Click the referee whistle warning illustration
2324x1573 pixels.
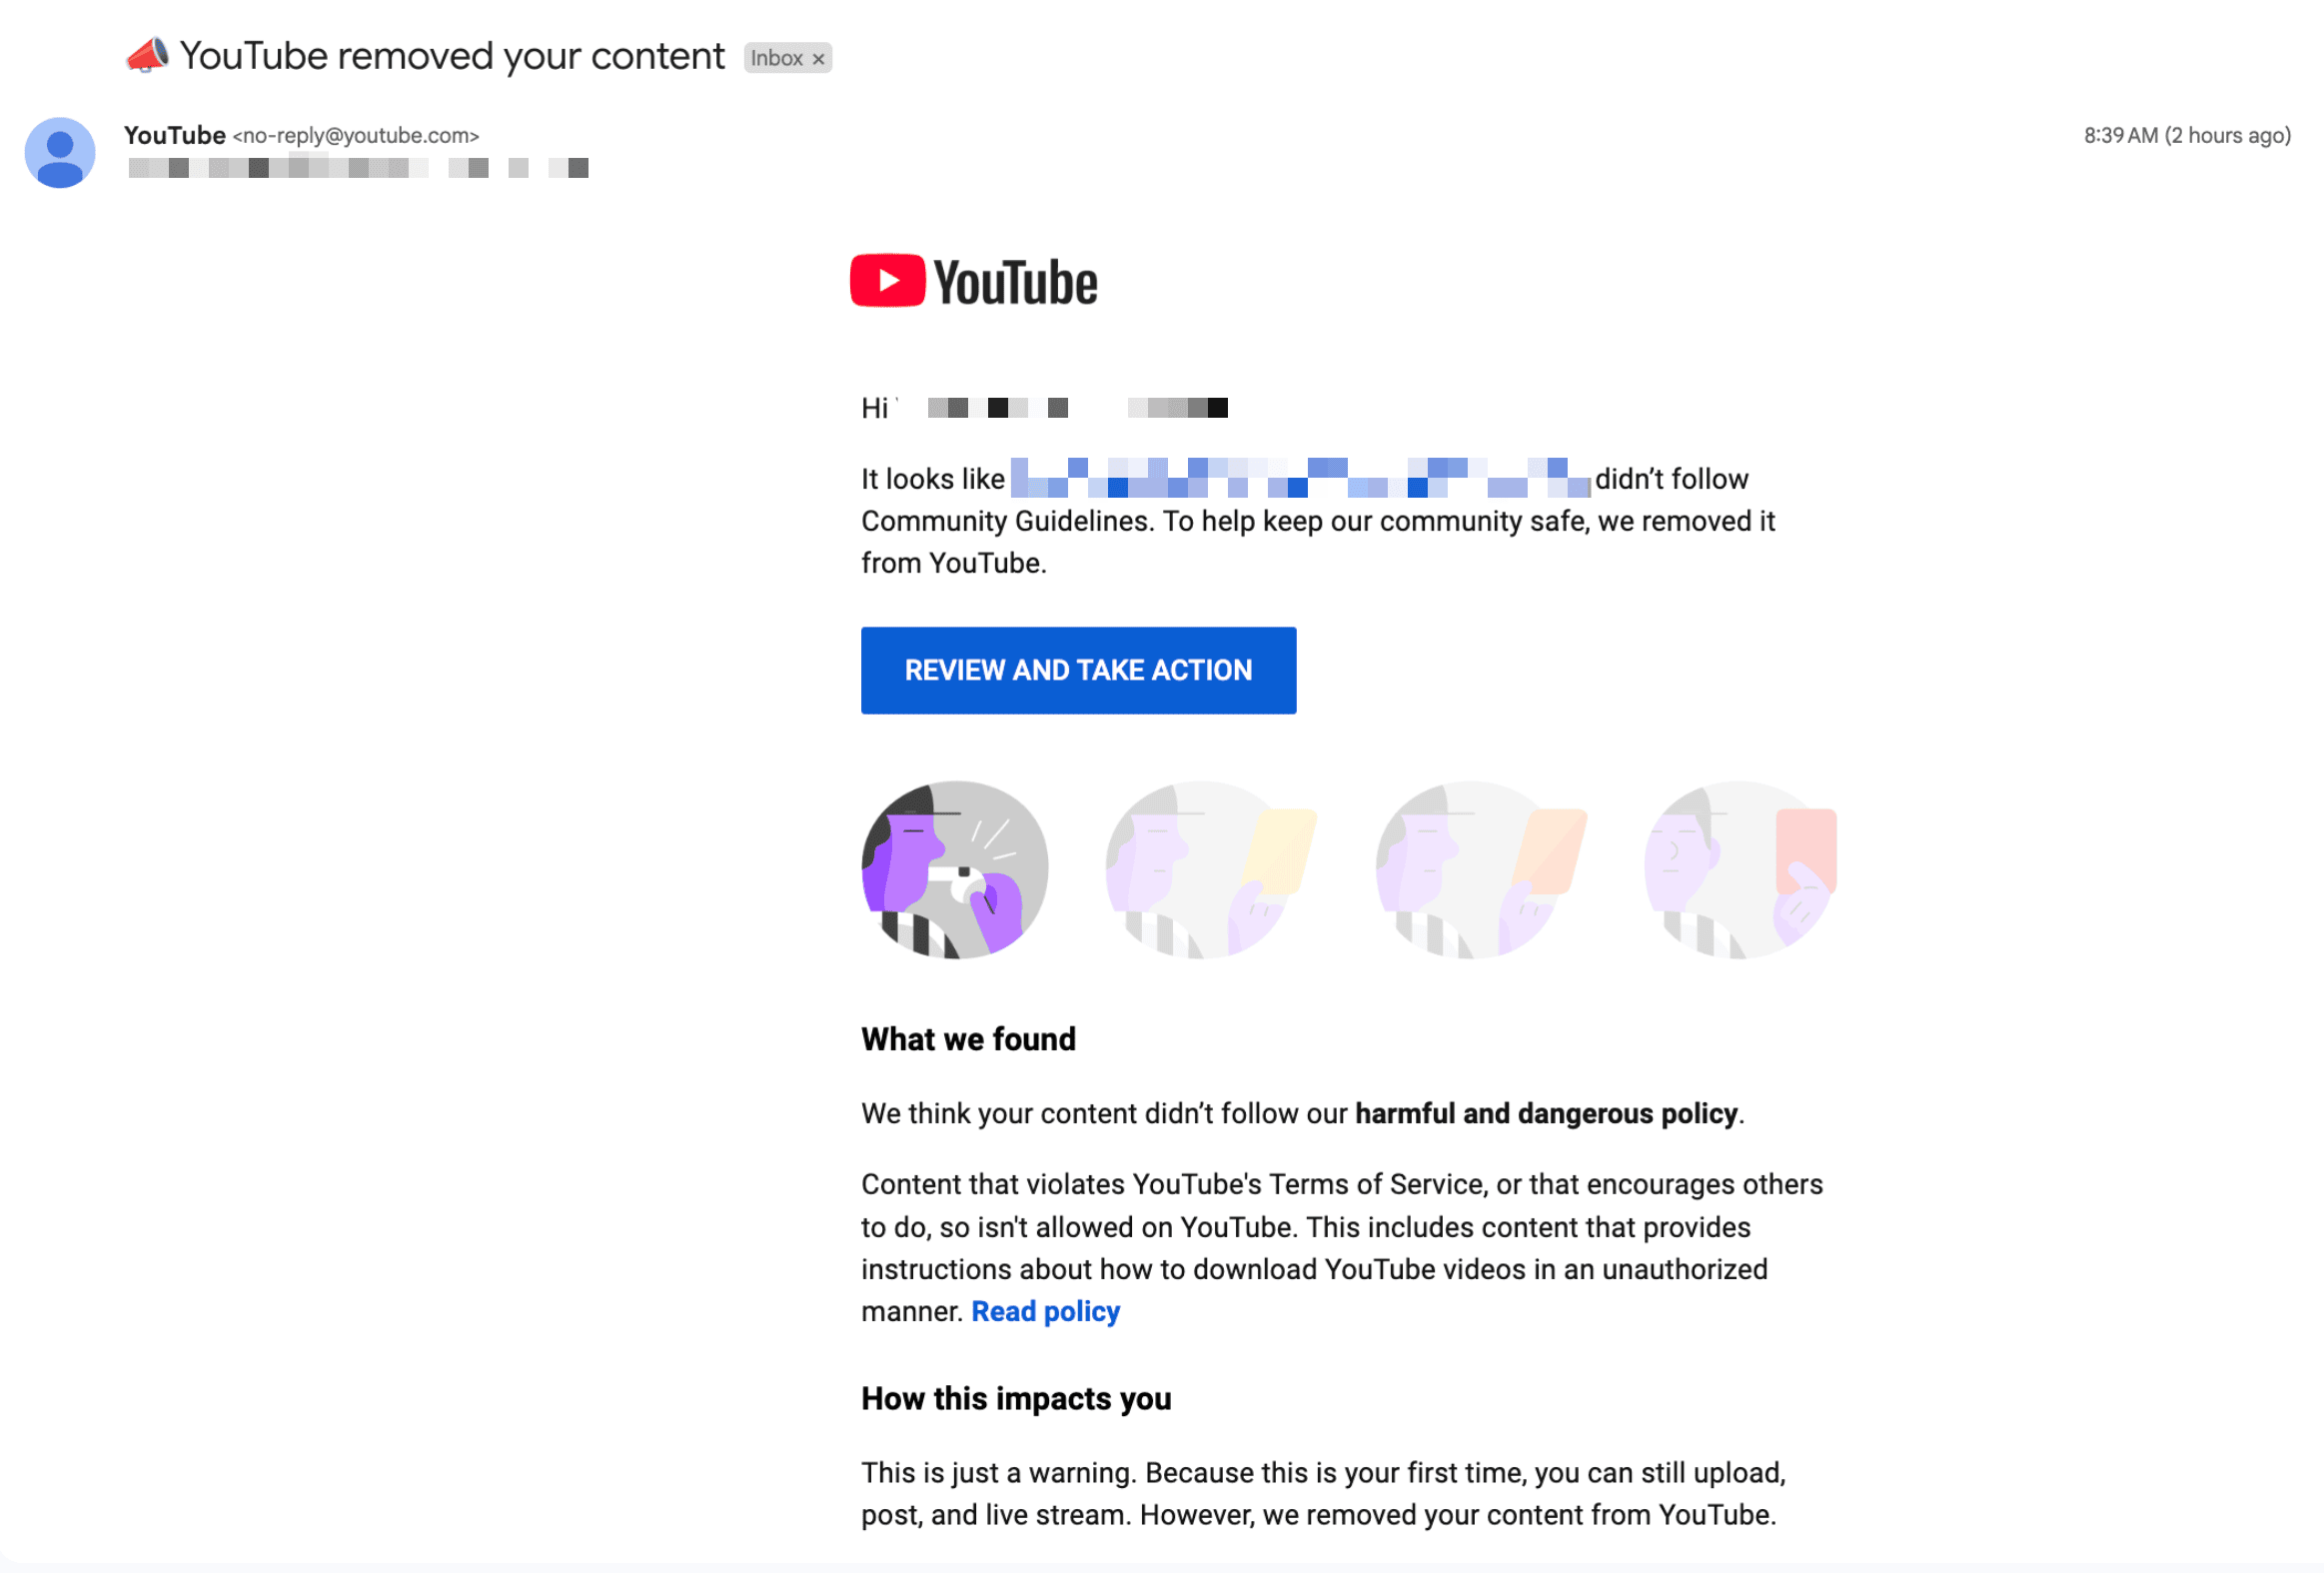pyautogui.click(x=955, y=870)
